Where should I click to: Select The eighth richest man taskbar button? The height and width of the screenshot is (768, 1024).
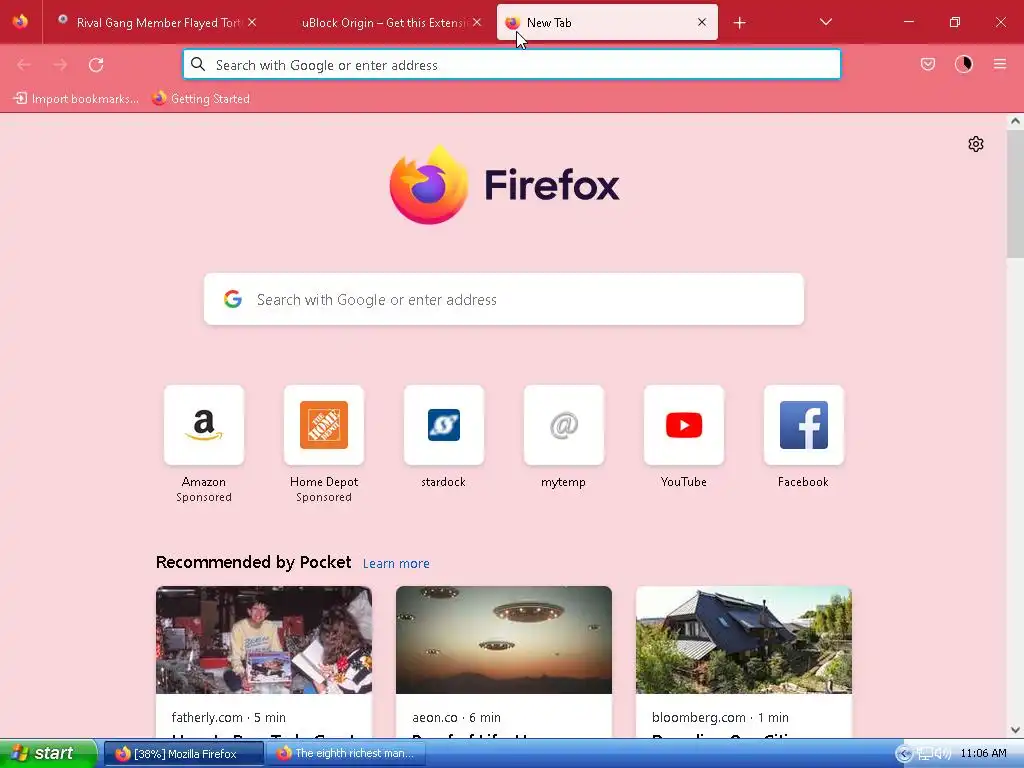click(346, 754)
